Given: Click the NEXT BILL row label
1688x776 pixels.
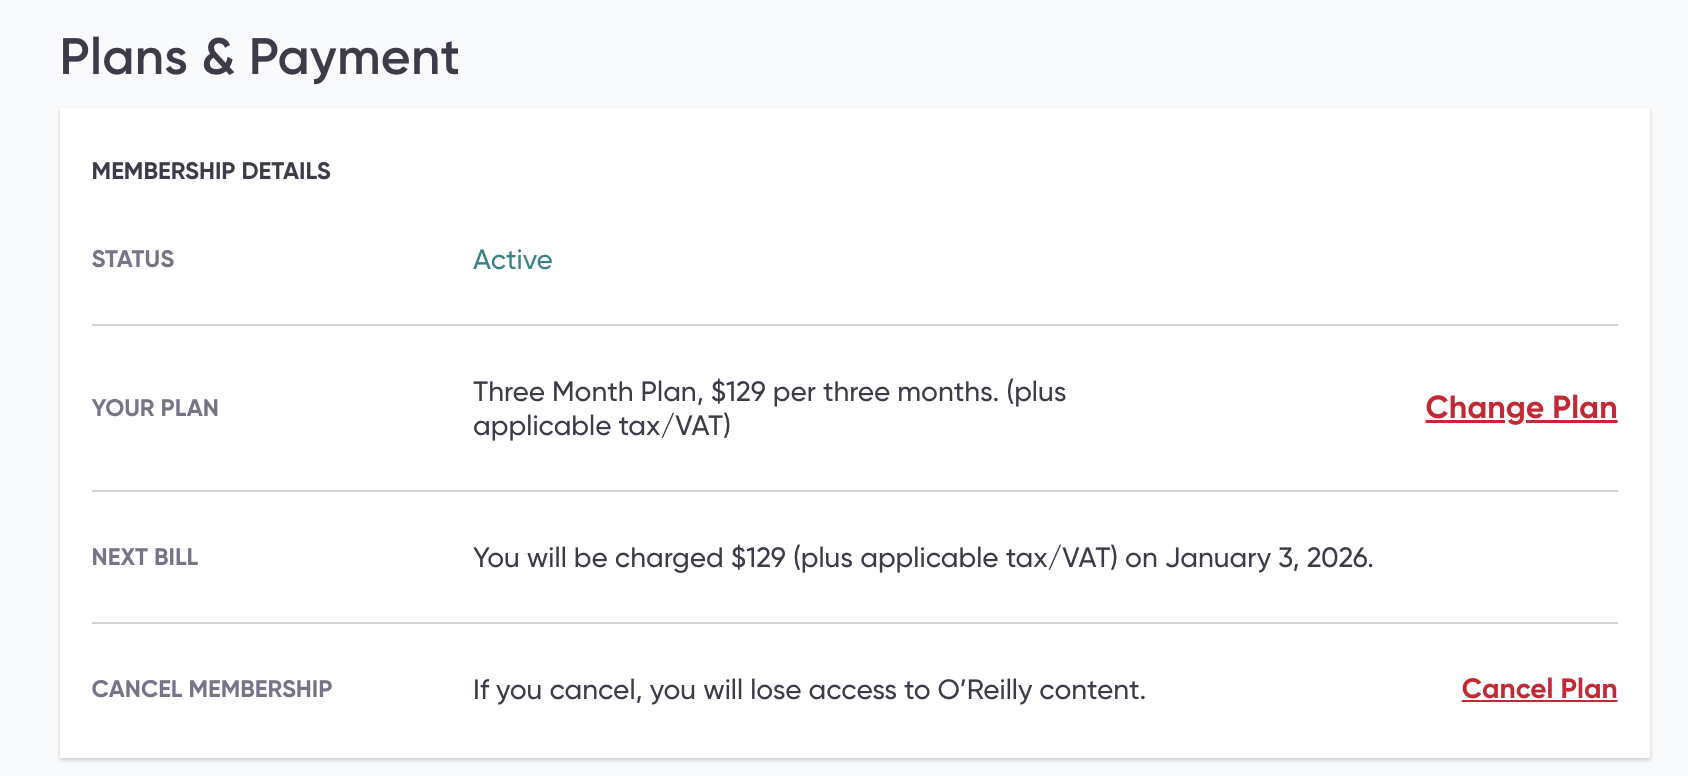Looking at the screenshot, I should 145,557.
